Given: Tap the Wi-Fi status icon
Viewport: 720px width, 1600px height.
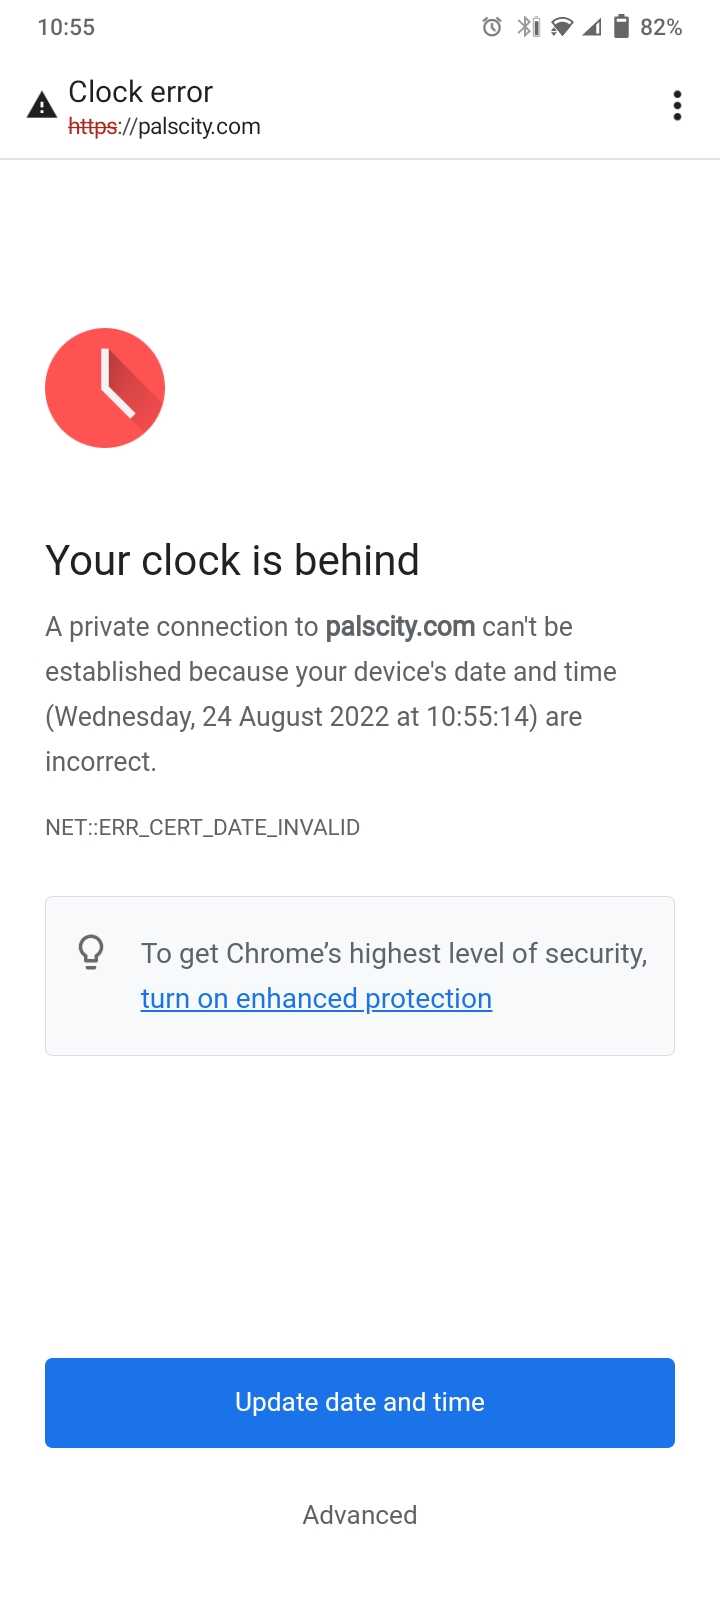Looking at the screenshot, I should click(x=562, y=27).
